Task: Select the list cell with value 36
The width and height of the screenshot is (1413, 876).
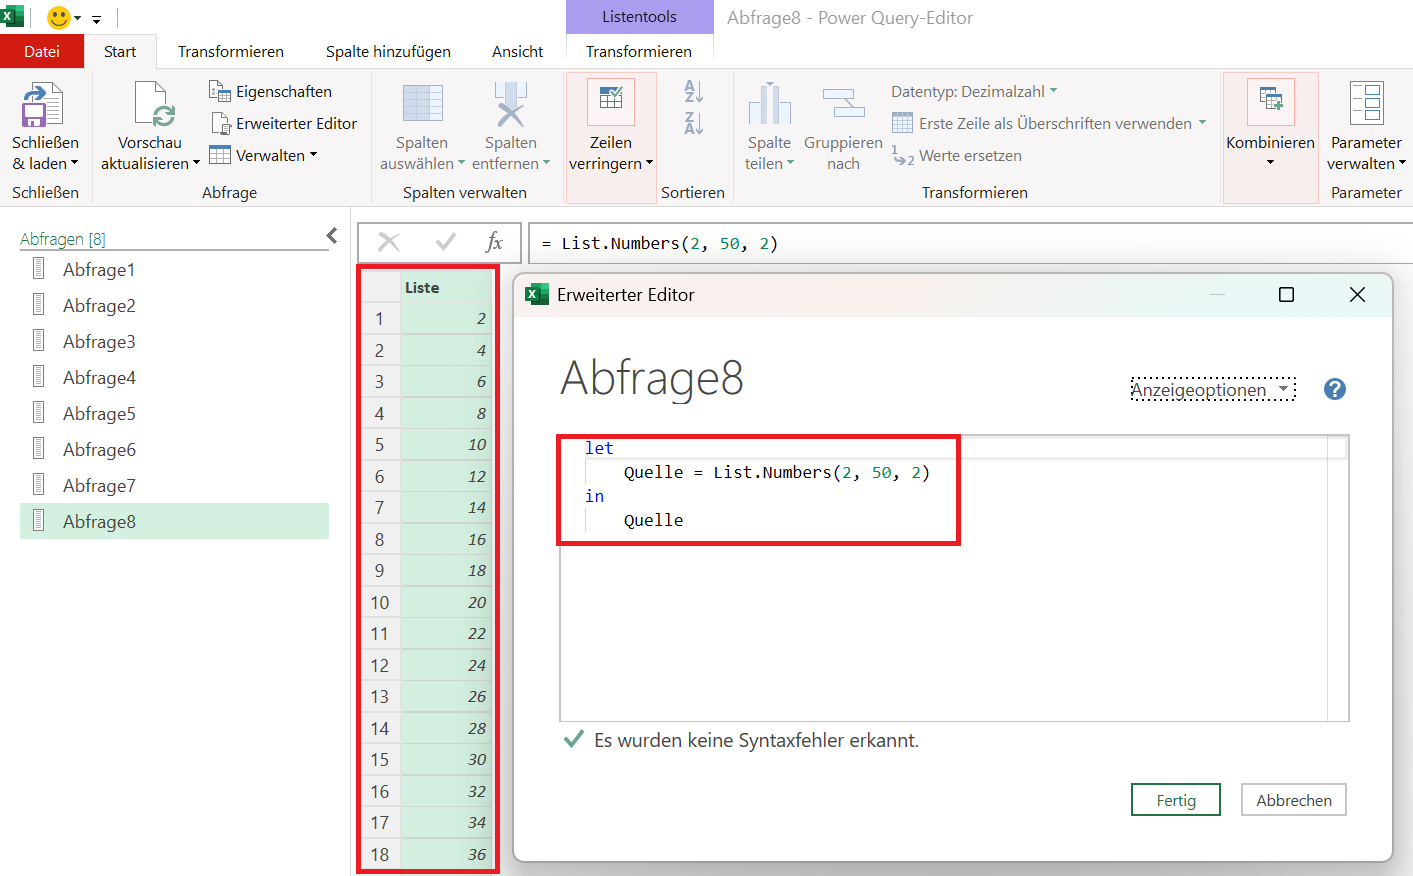Action: point(446,854)
